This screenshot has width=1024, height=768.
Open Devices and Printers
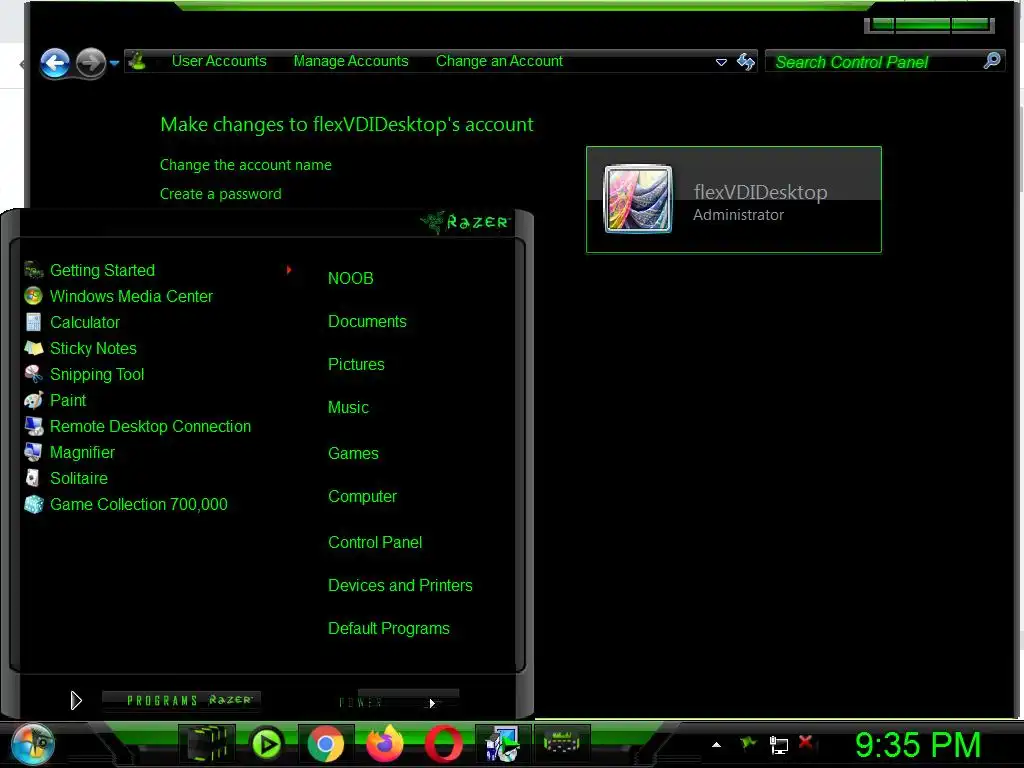tap(400, 585)
